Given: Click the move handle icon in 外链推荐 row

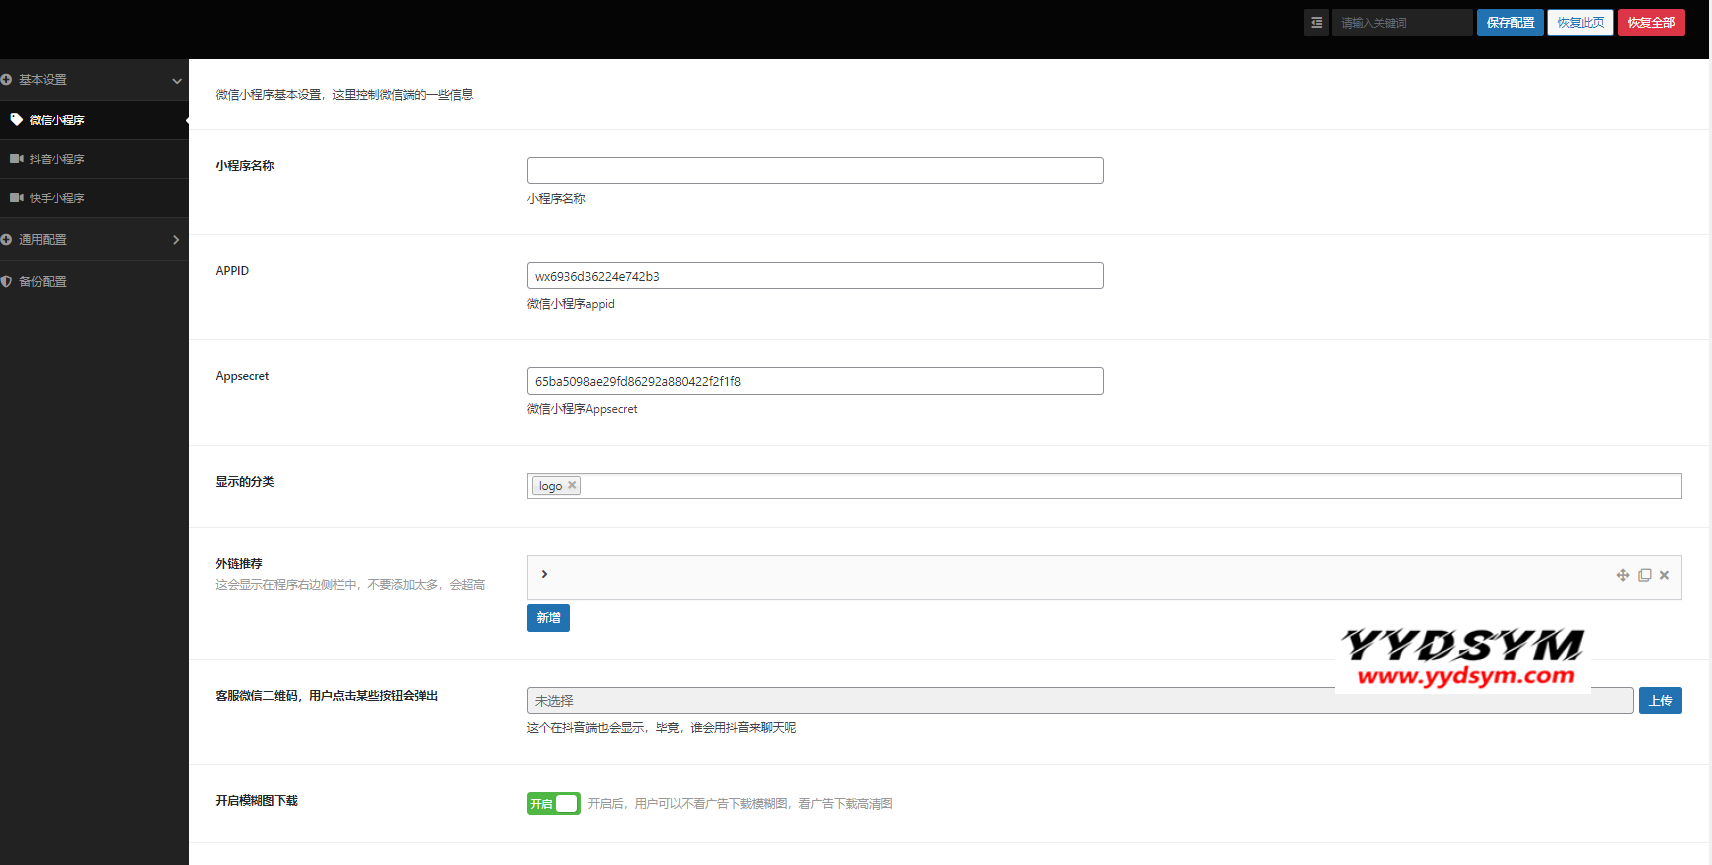Looking at the screenshot, I should pos(1623,575).
